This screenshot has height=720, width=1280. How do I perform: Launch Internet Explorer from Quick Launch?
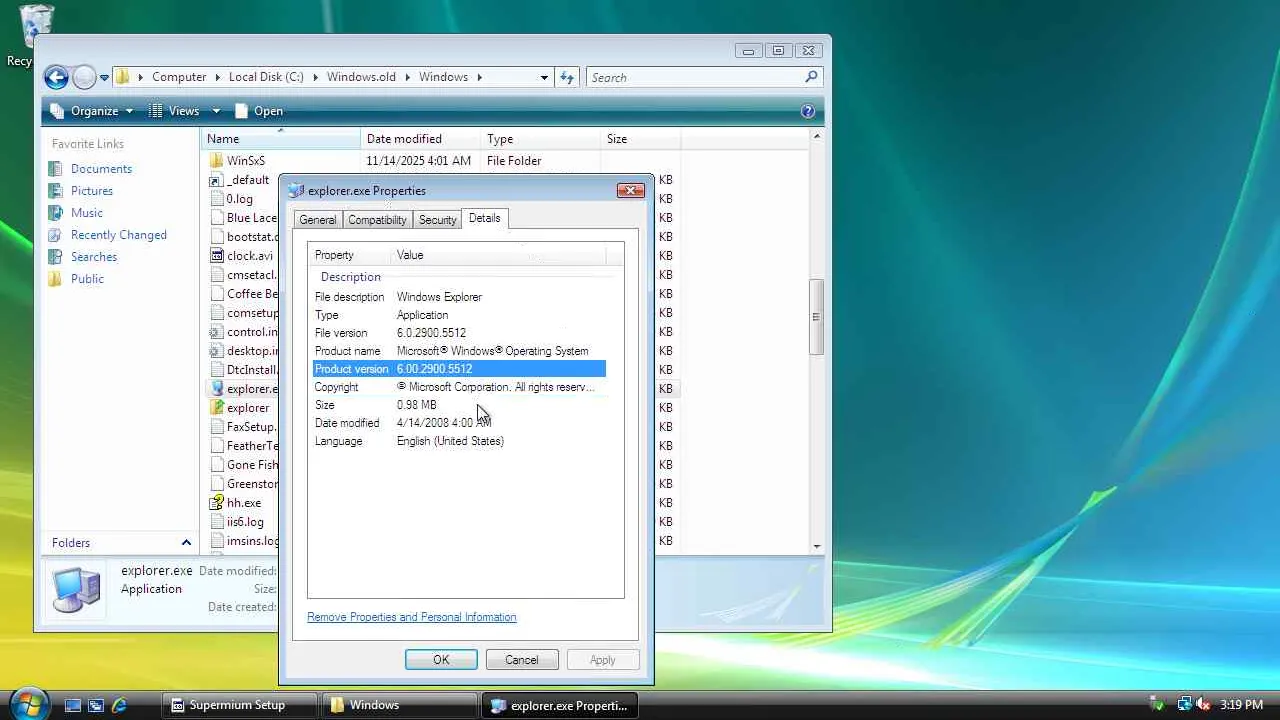[x=119, y=705]
